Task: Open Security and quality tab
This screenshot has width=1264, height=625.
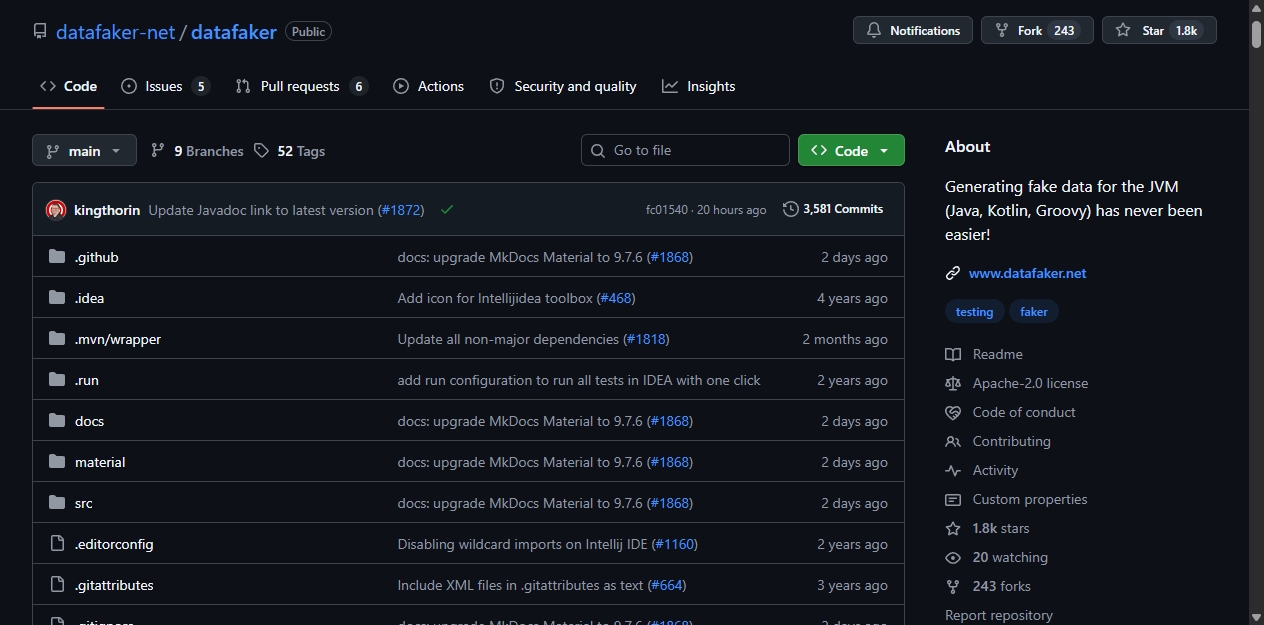Action: coord(563,86)
